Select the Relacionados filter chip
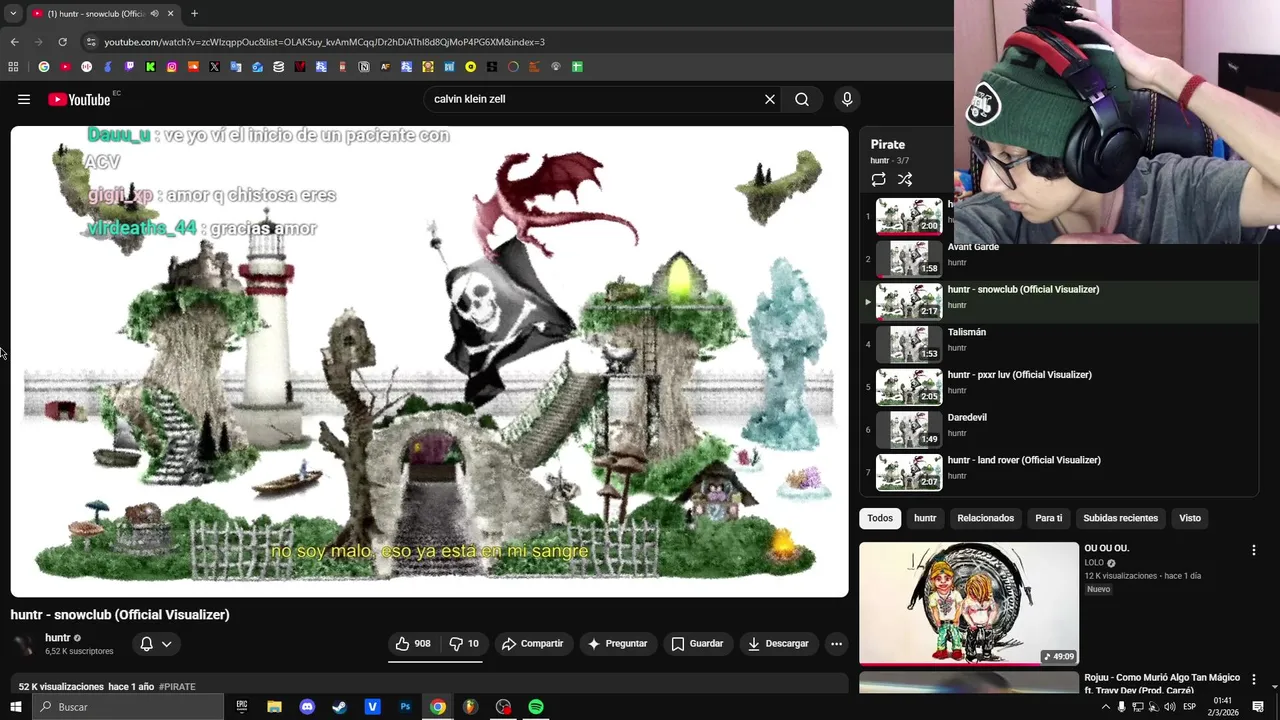This screenshot has height=720, width=1280. point(985,518)
